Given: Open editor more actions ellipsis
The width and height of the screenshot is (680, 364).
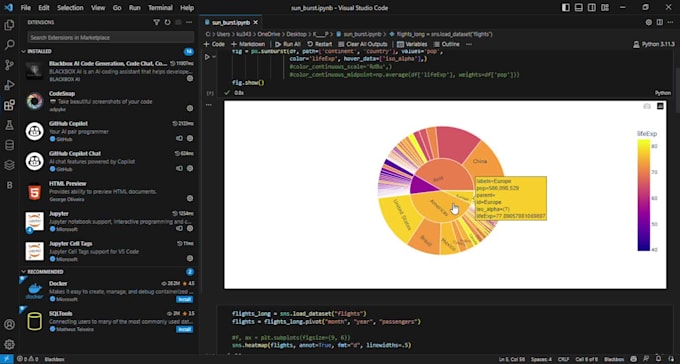Looking at the screenshot, I should pos(670,22).
